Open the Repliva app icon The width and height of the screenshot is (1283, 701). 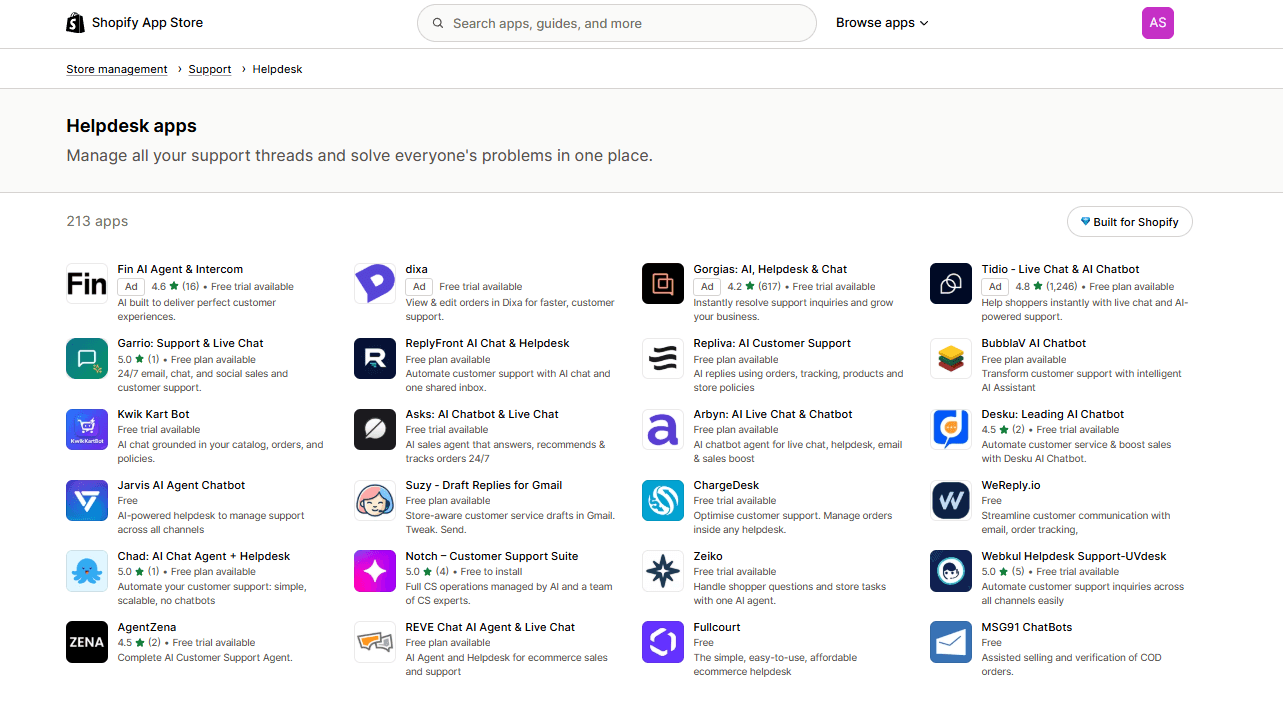pos(663,358)
